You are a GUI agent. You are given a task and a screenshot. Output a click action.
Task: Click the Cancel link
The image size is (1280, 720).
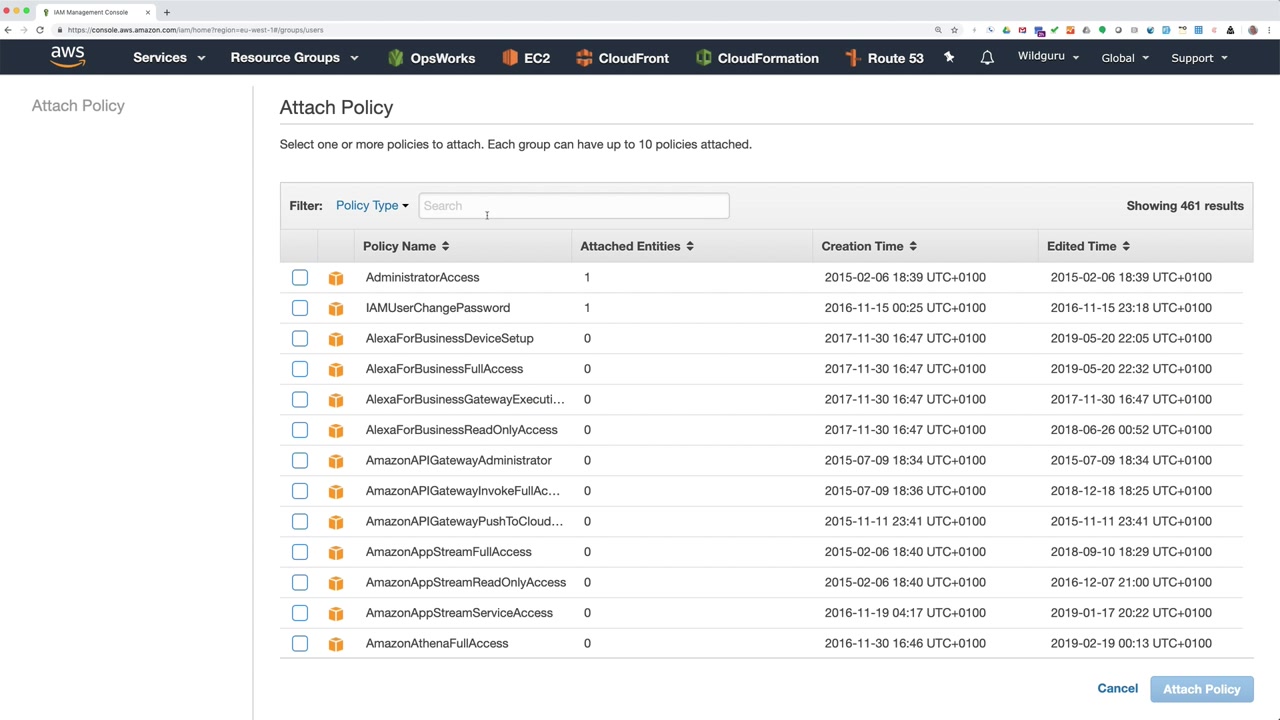coord(1117,689)
